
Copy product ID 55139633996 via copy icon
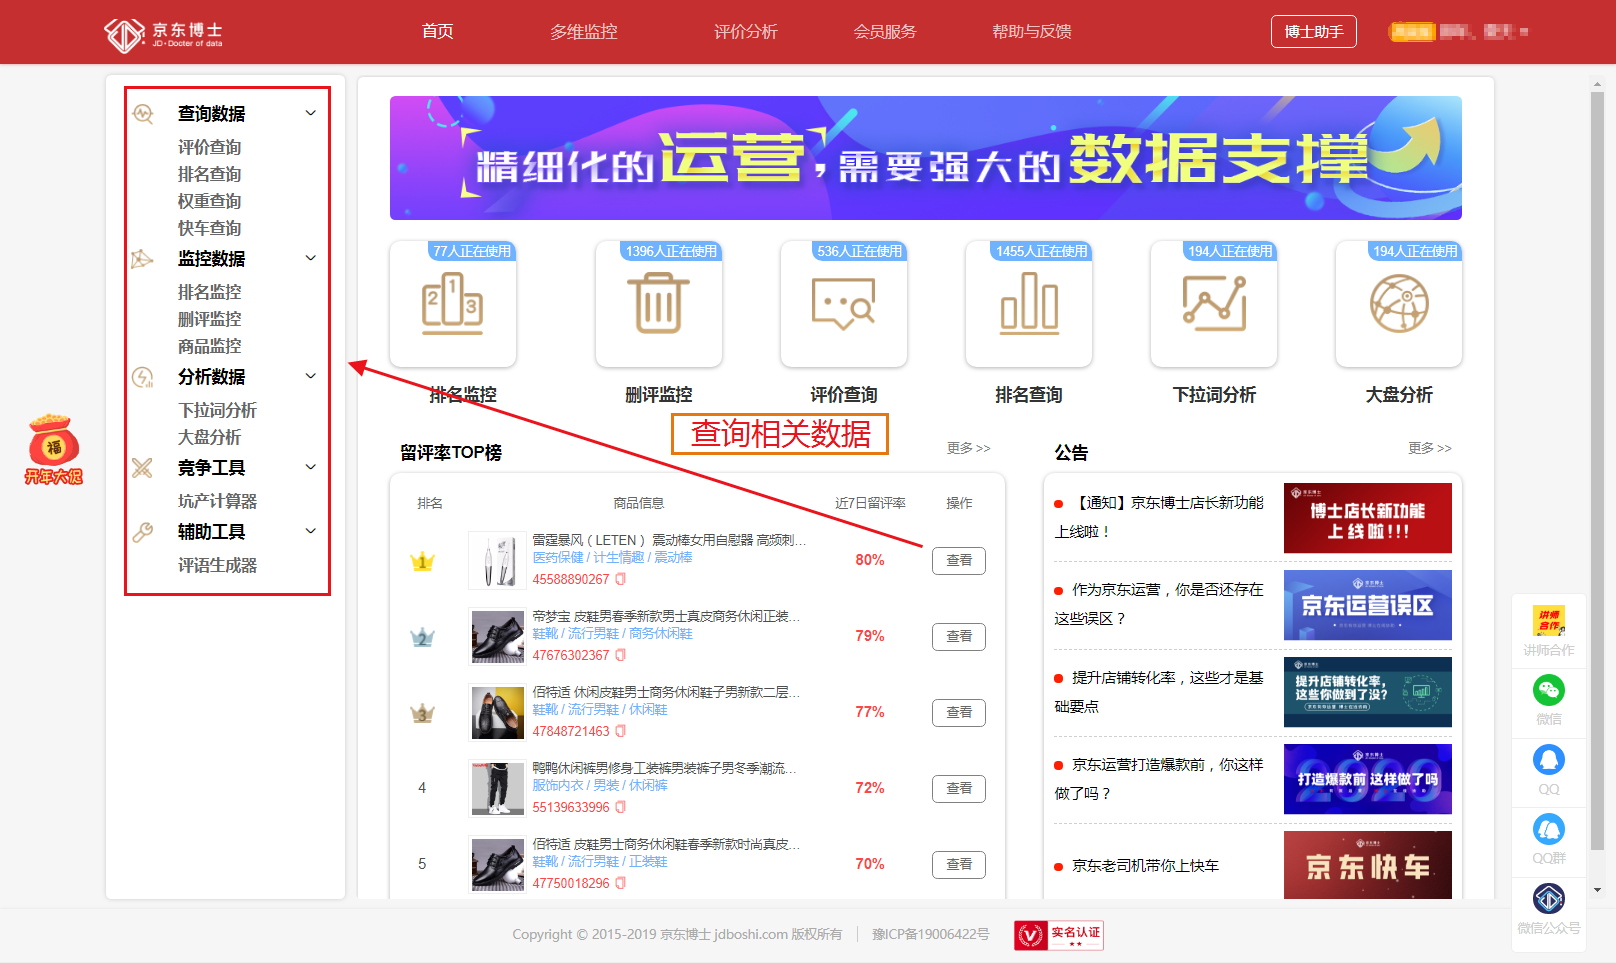pyautogui.click(x=621, y=807)
